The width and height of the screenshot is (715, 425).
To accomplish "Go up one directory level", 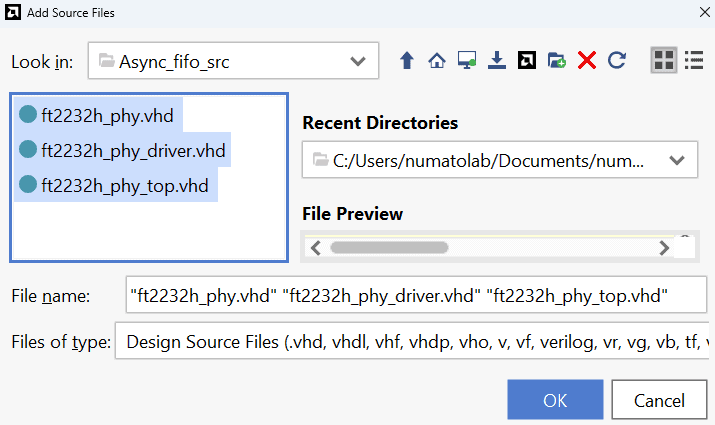I will (407, 61).
